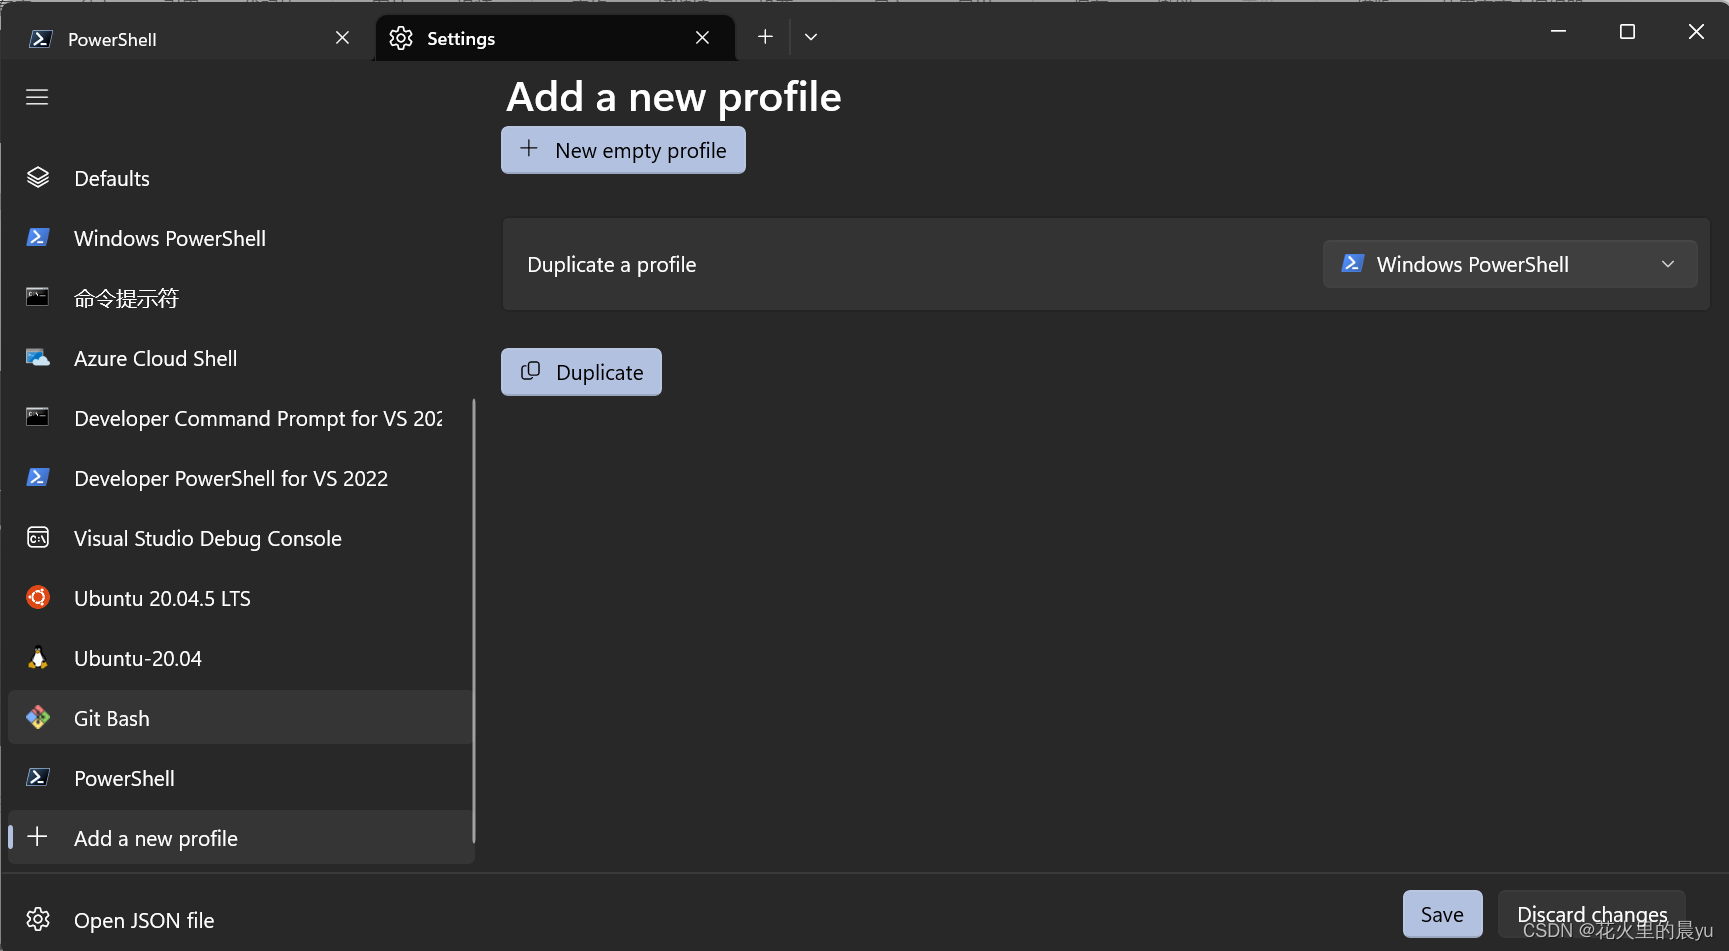1729x951 pixels.
Task: Click the gear icon next to Open JSON file
Action: pos(38,919)
